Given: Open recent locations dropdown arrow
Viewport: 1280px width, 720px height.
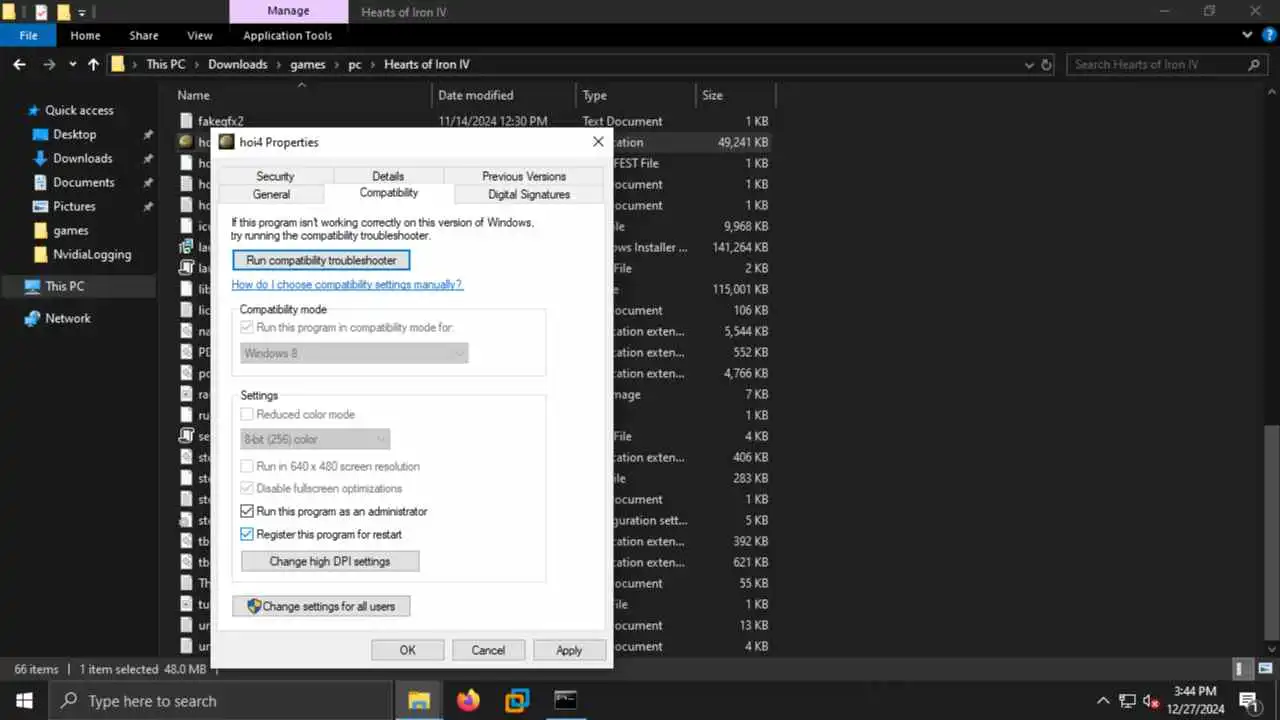Looking at the screenshot, I should coord(72,64).
